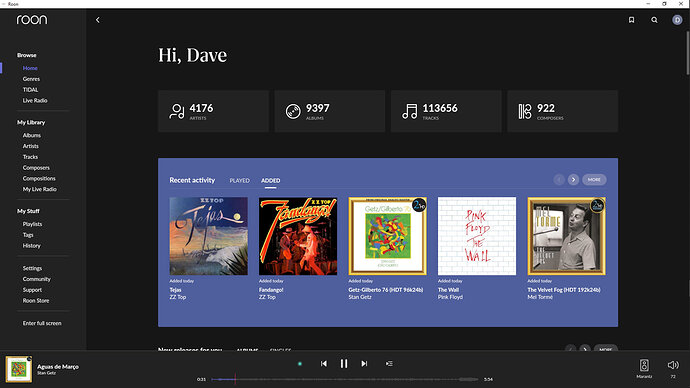This screenshot has height=388, width=690.
Task: Open Playlists under My Stuff
Action: coord(33,224)
